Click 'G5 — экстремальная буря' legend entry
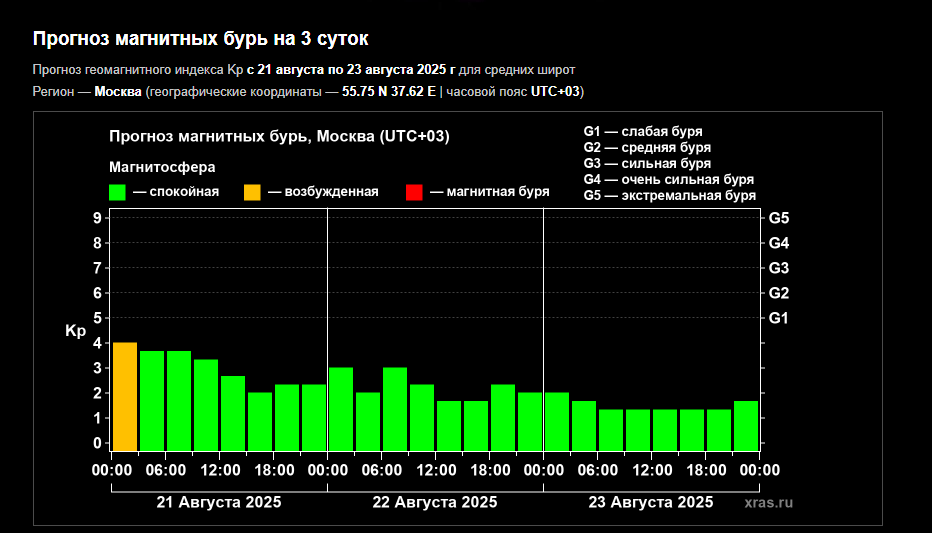 (669, 195)
